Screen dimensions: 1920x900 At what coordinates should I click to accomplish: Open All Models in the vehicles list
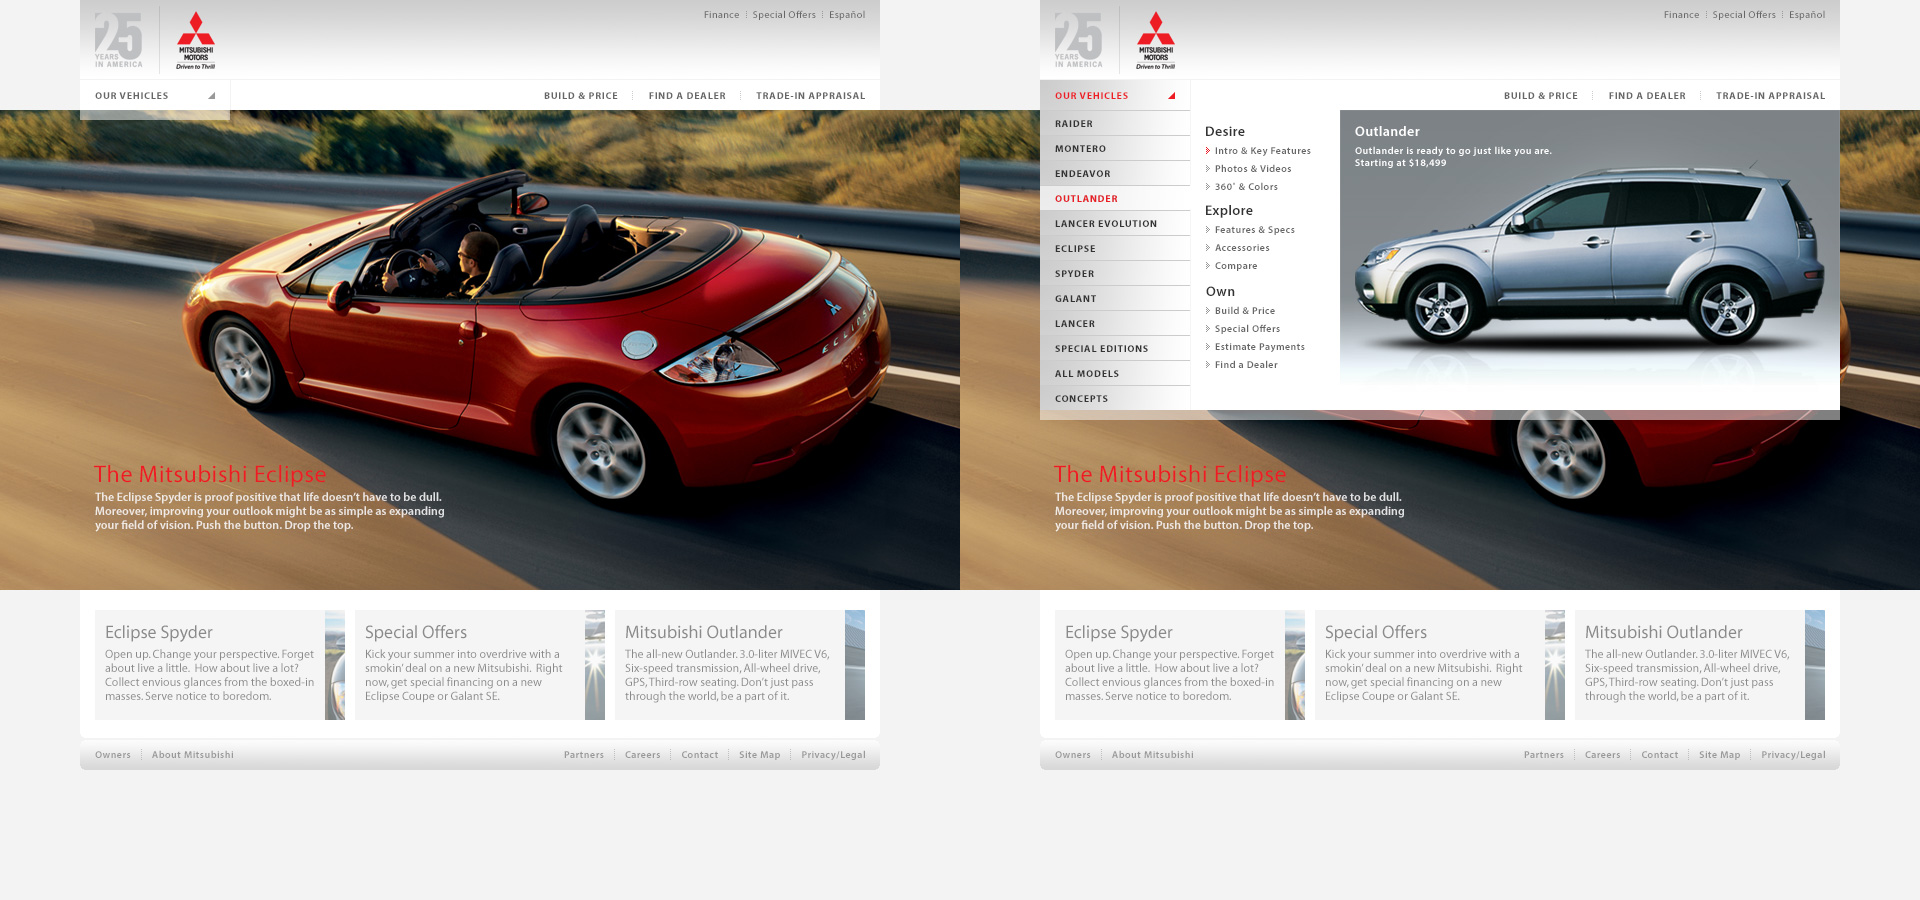[x=1115, y=374]
